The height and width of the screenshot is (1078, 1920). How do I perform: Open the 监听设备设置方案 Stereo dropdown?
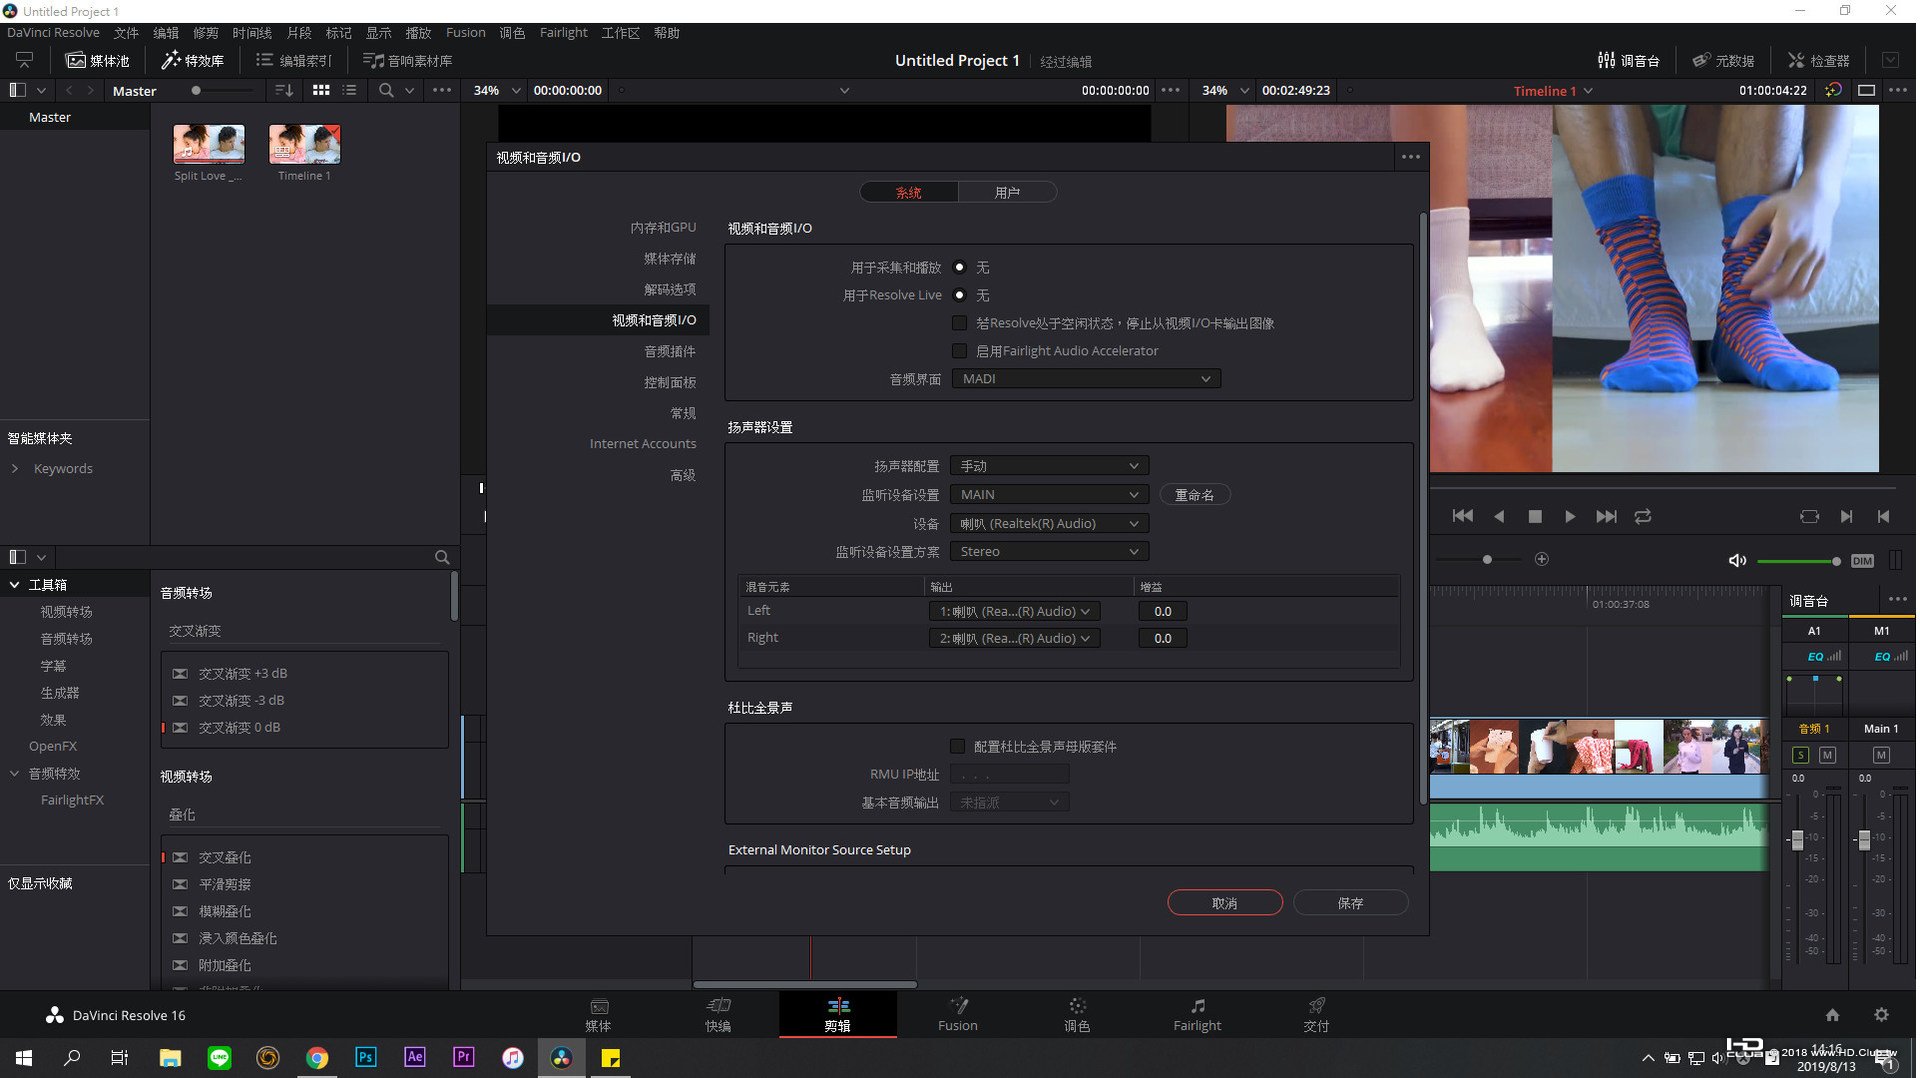point(1049,551)
